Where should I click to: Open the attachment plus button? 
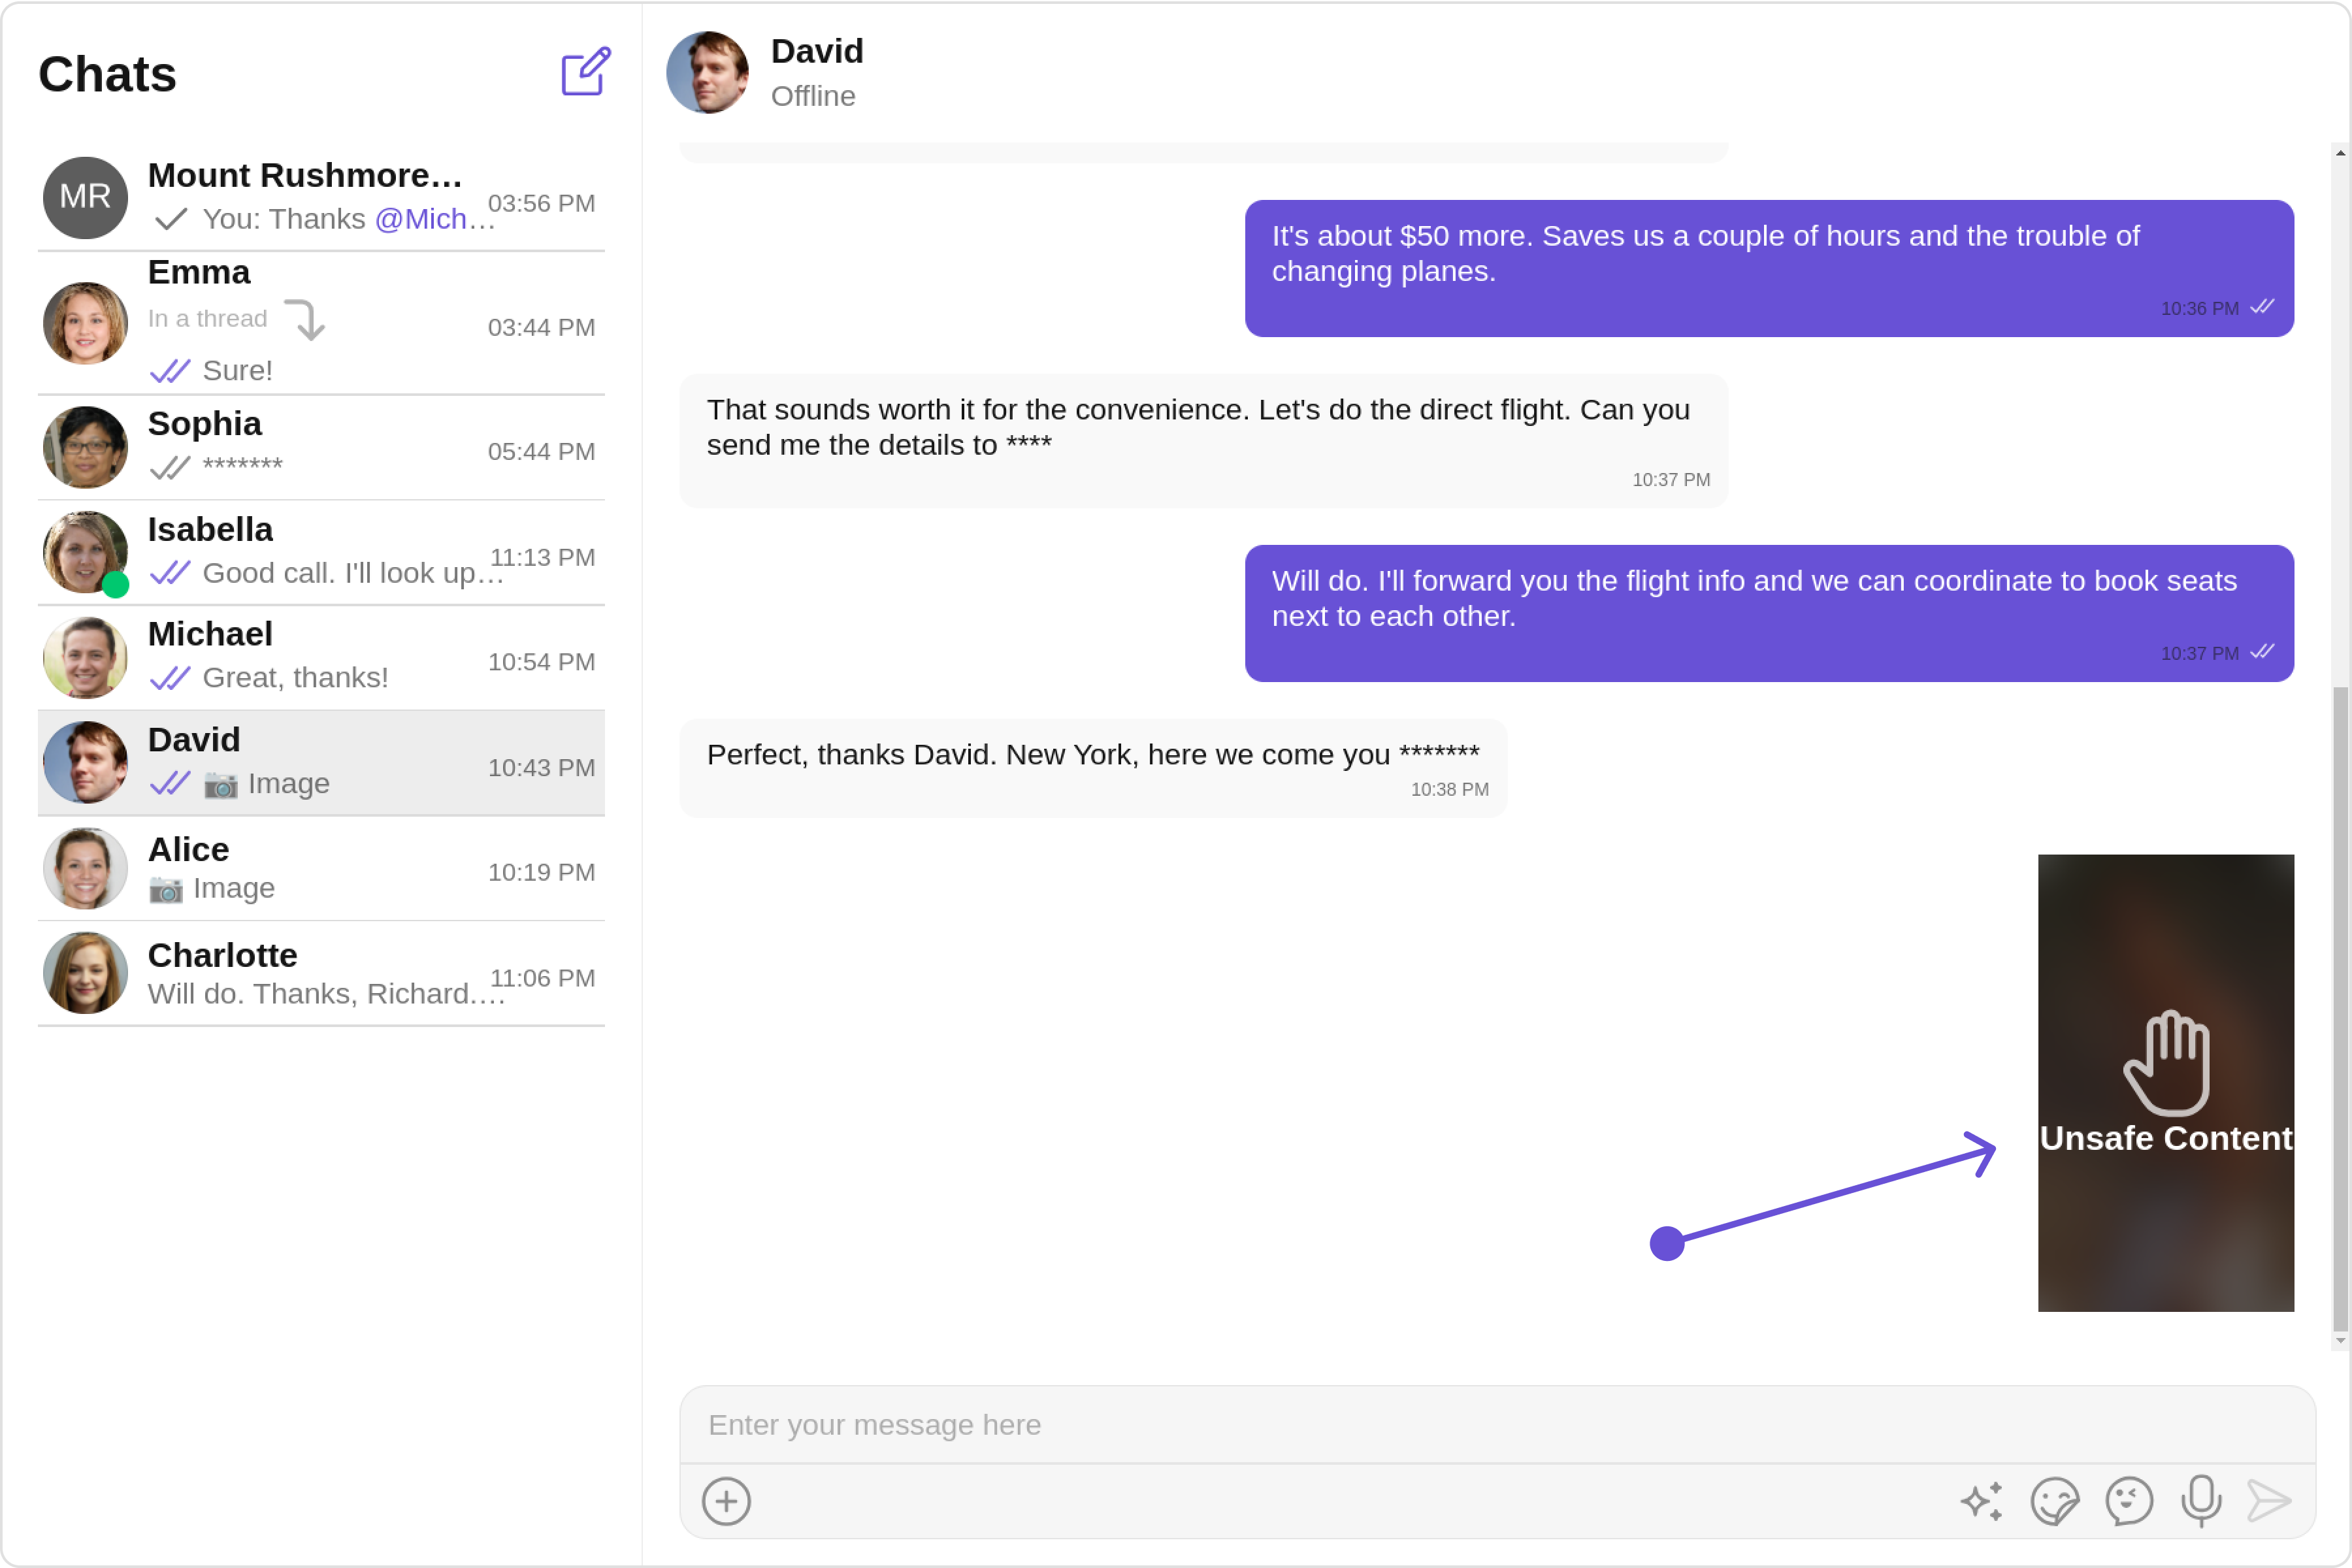pyautogui.click(x=726, y=1501)
